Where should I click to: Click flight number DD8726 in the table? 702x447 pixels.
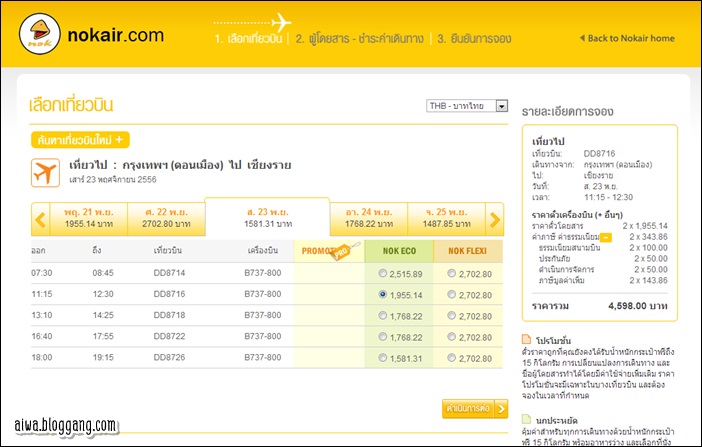click(169, 357)
